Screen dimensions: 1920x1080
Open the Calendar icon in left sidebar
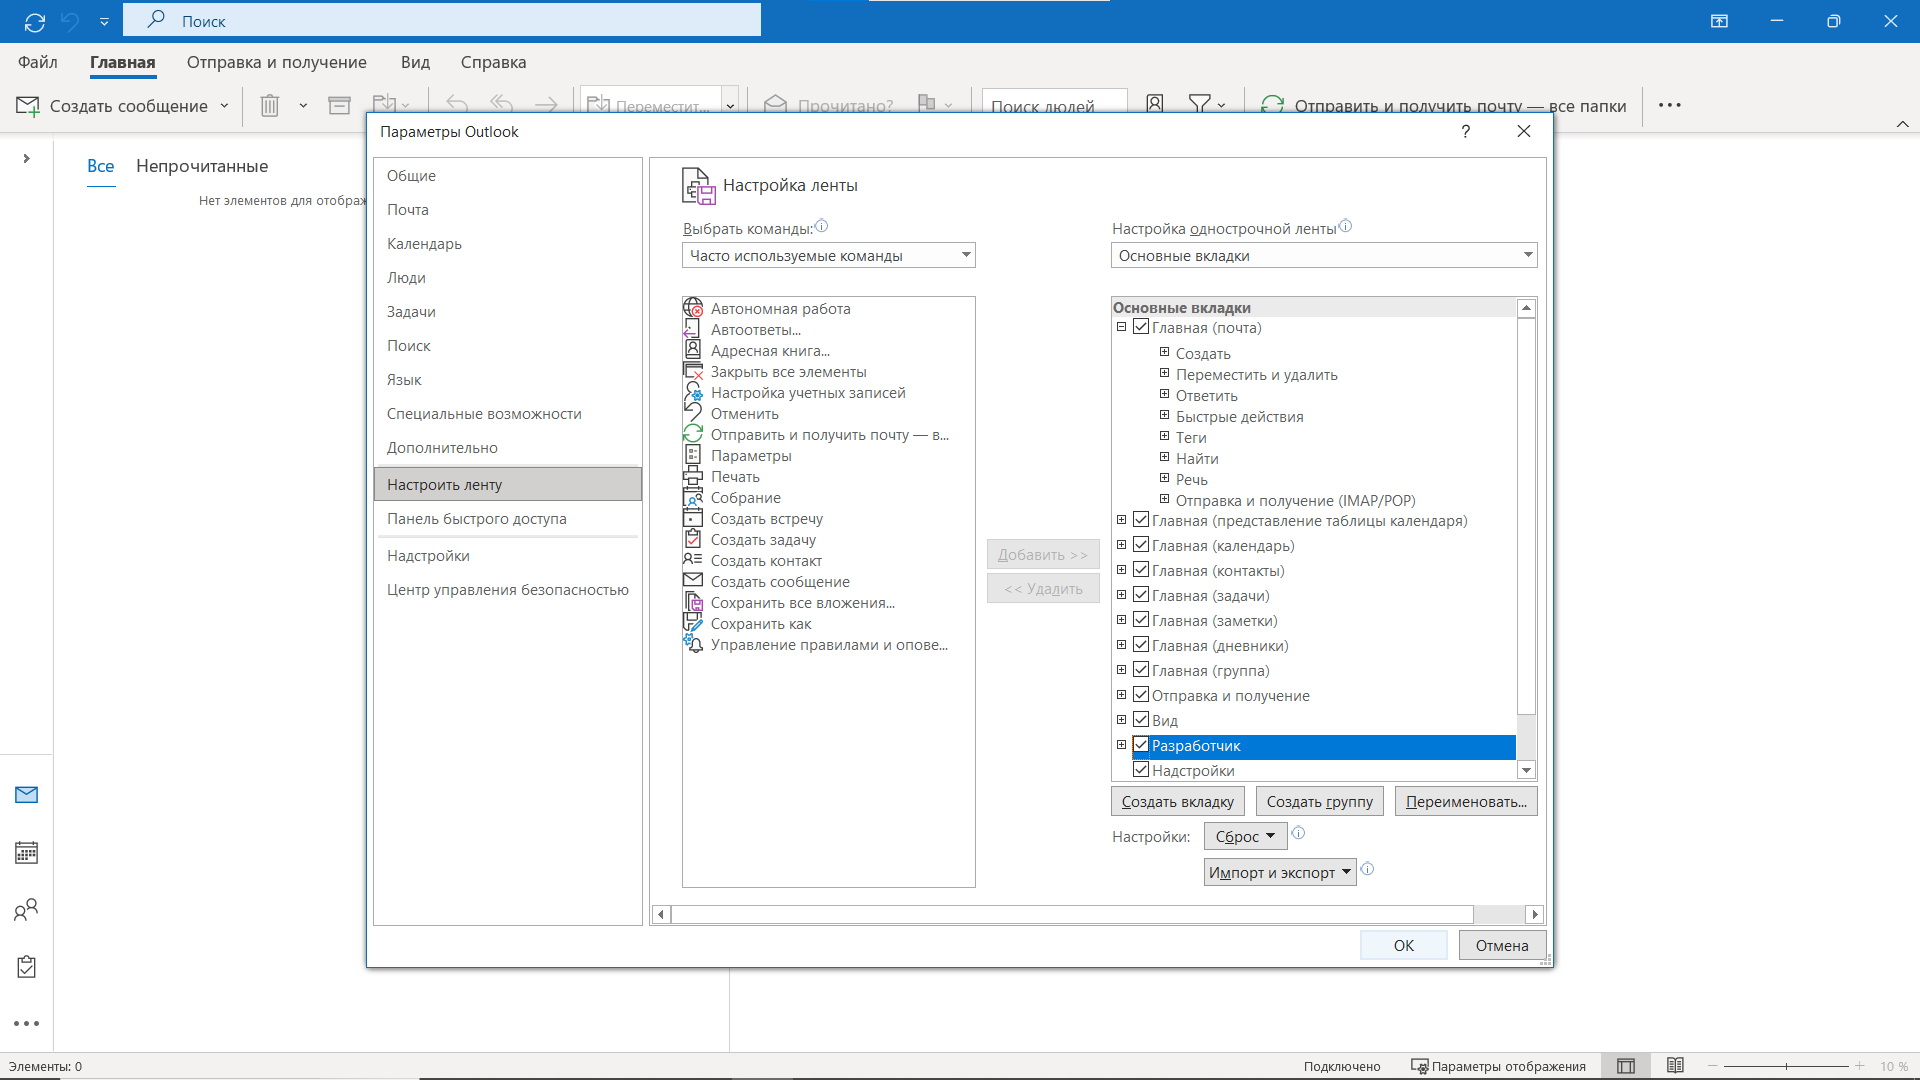26,853
